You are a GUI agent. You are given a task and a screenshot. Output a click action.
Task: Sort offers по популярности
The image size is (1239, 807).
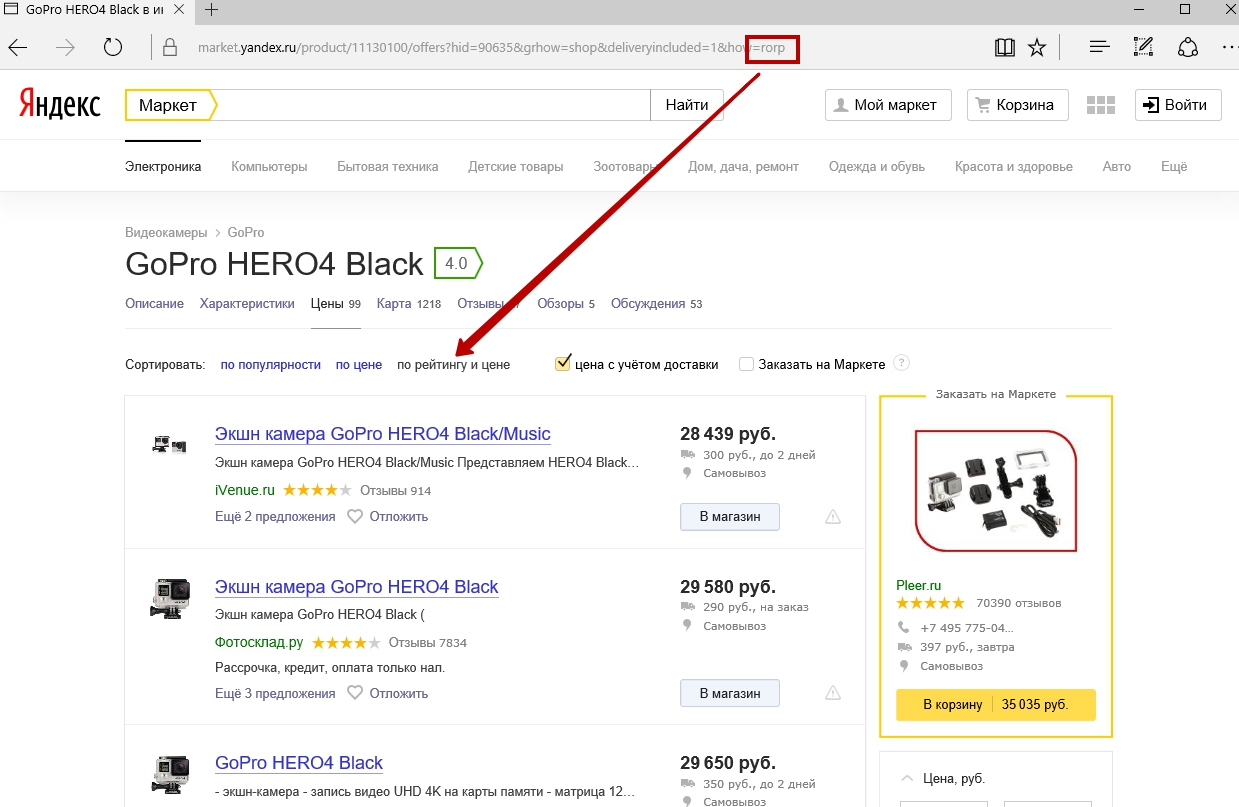click(271, 364)
